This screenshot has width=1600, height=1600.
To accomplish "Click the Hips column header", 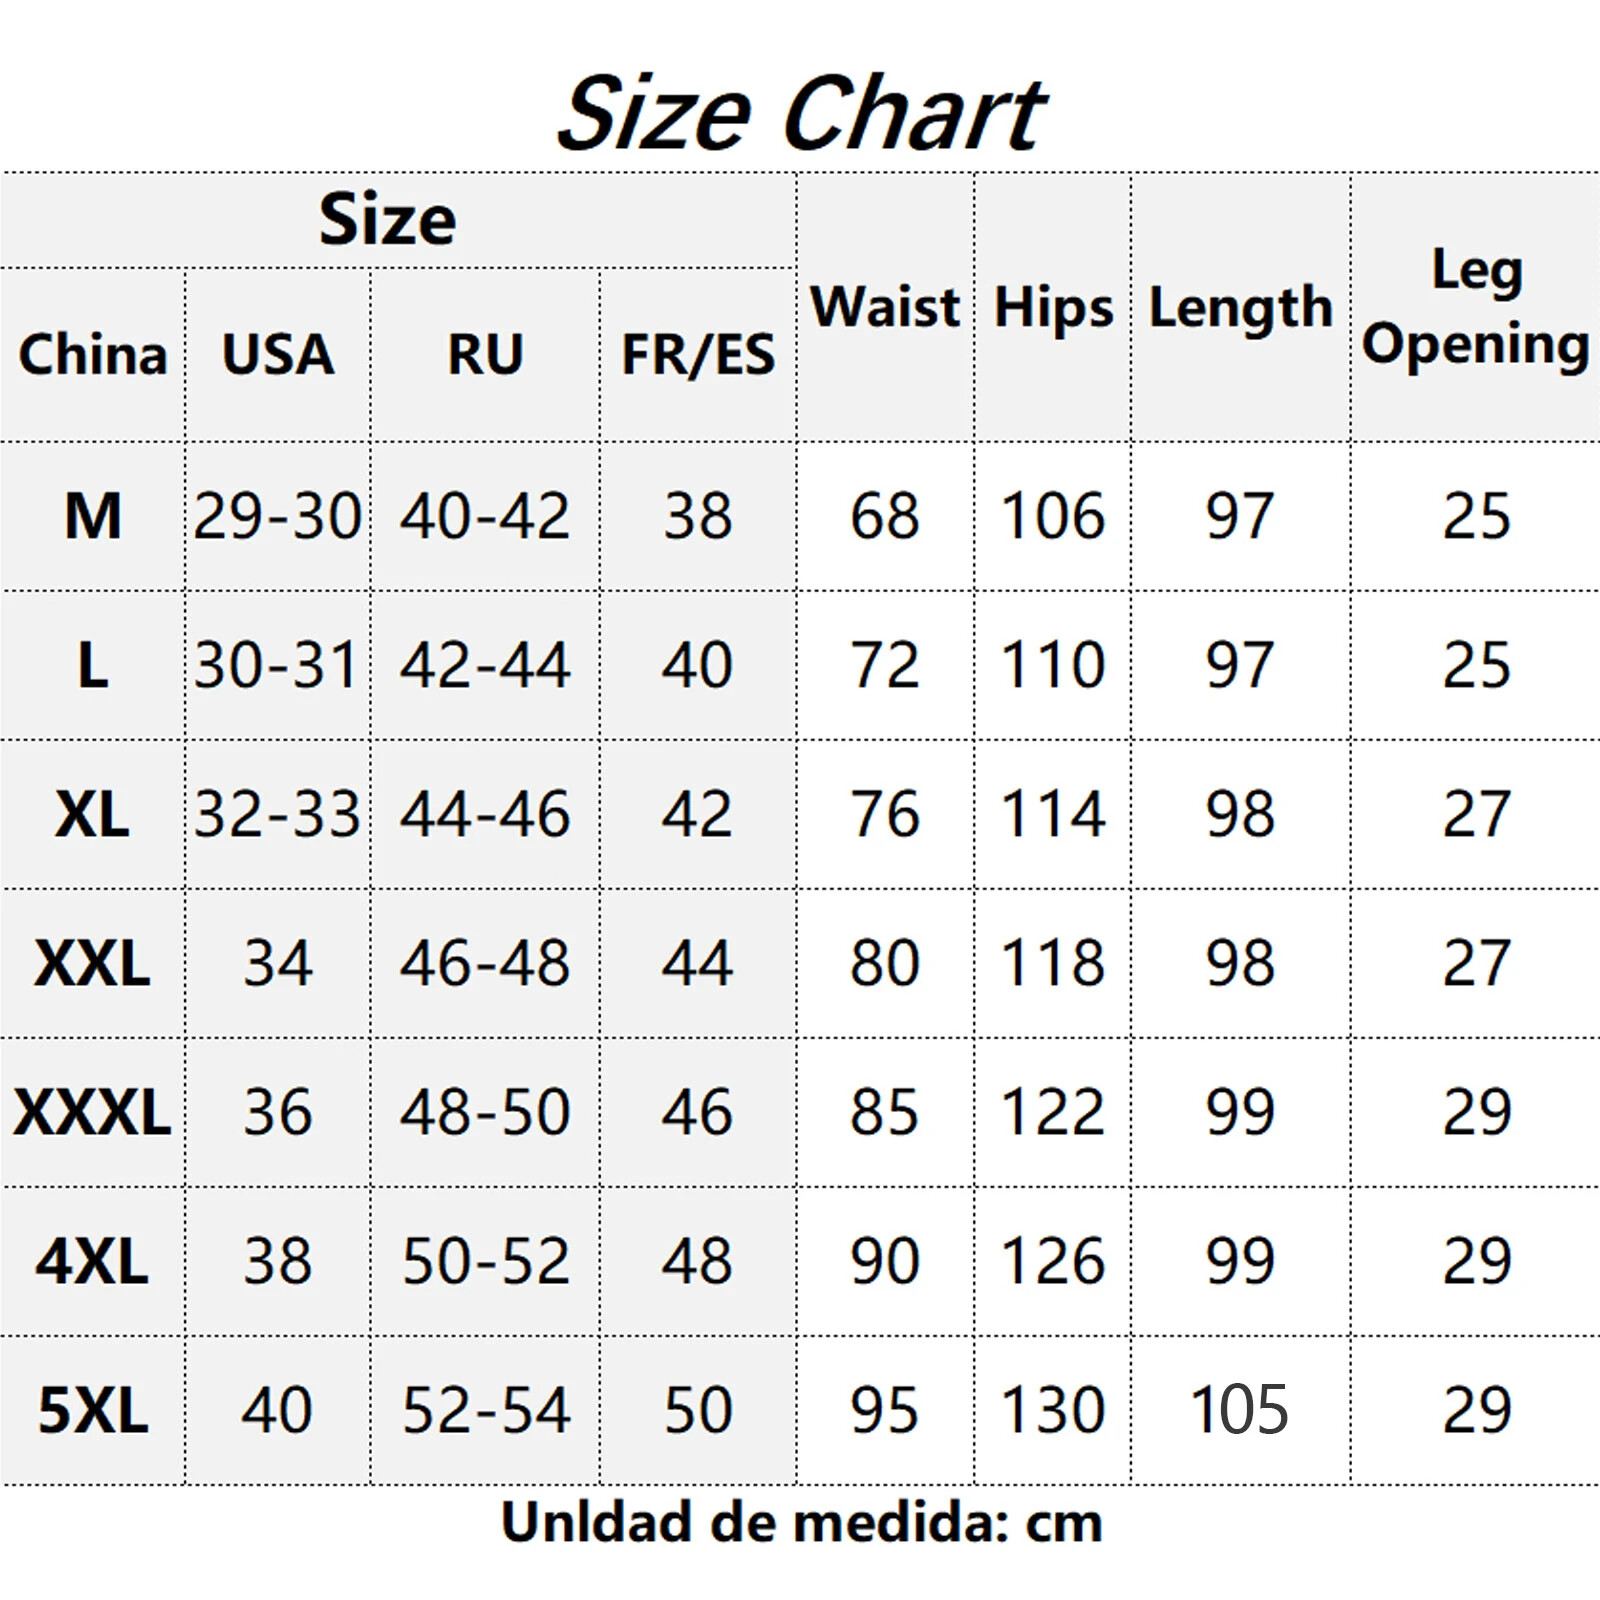I will tap(1053, 306).
